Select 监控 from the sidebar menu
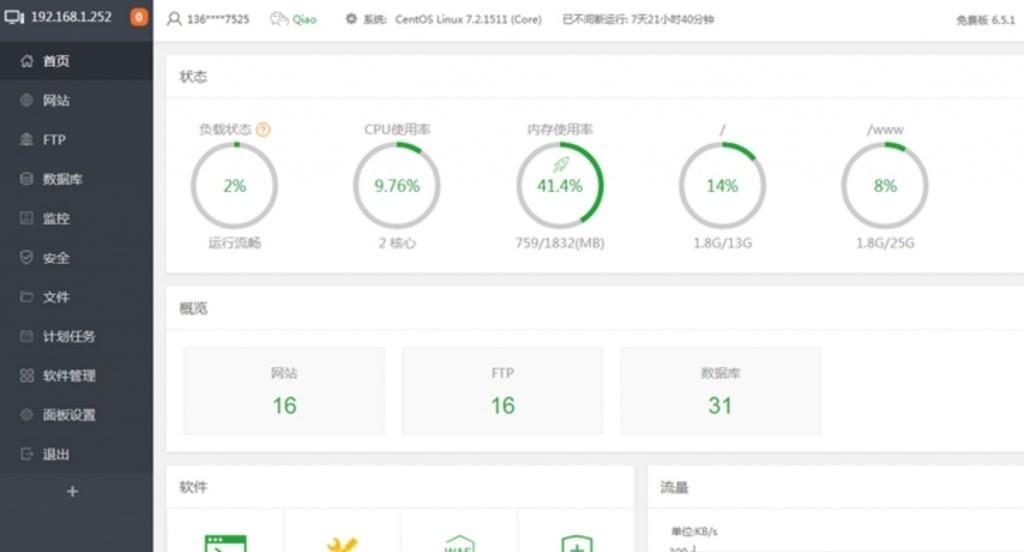 [x=56, y=219]
